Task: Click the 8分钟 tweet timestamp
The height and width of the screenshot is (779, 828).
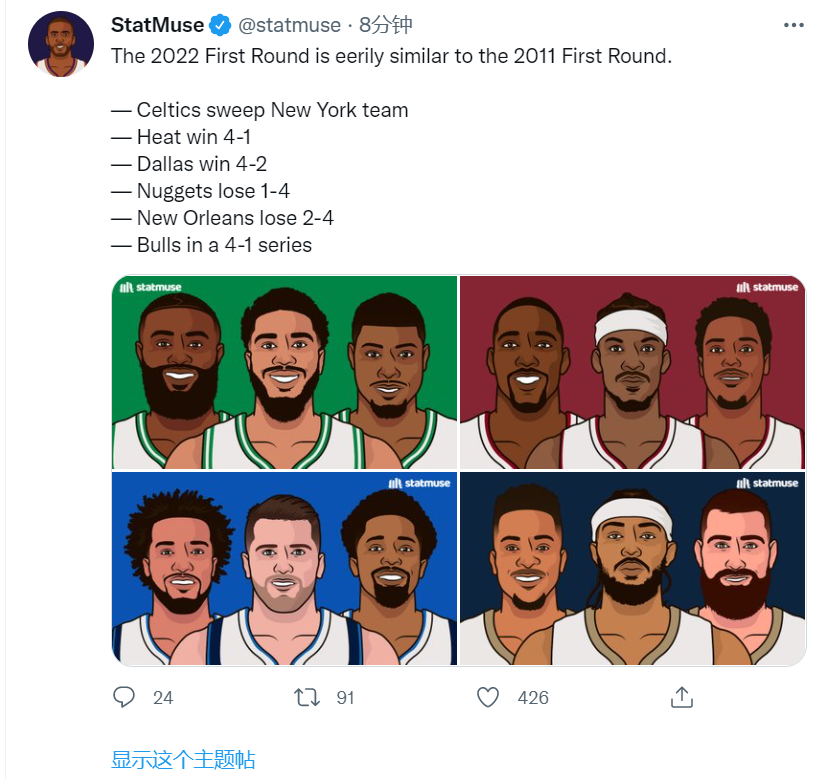Action: click(x=386, y=25)
